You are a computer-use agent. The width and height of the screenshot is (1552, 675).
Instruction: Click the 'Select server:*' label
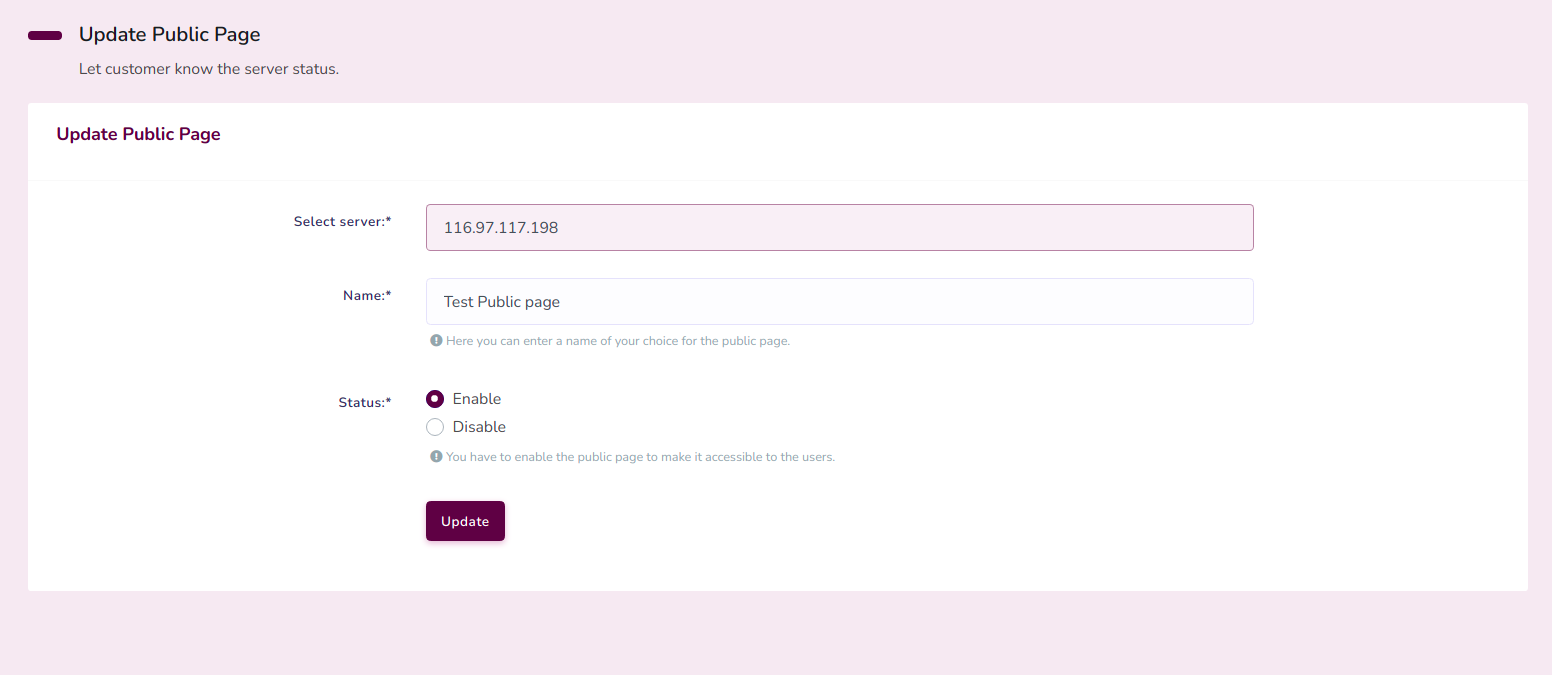tap(342, 222)
